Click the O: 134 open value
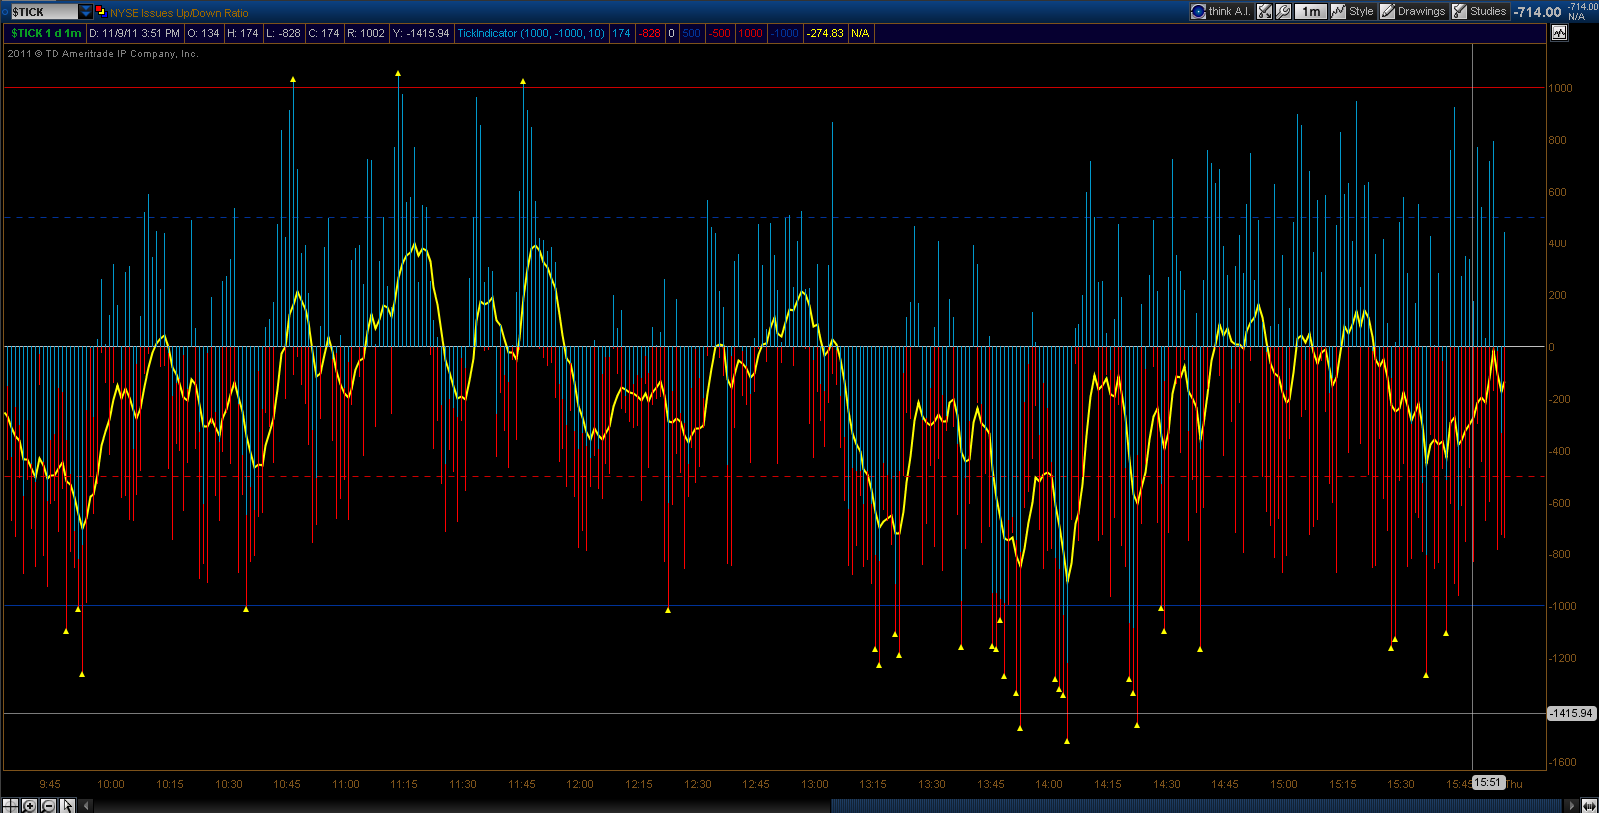Screen dimensions: 1599x813 (x=203, y=33)
